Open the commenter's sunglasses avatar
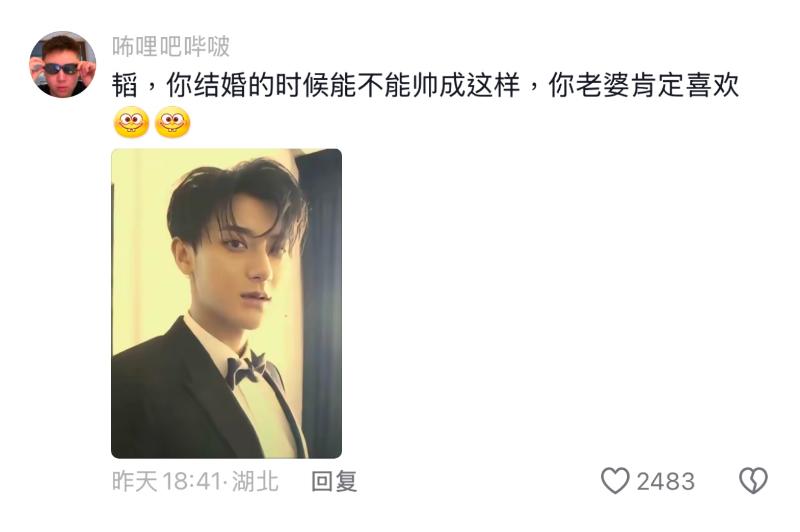 pyautogui.click(x=63, y=64)
